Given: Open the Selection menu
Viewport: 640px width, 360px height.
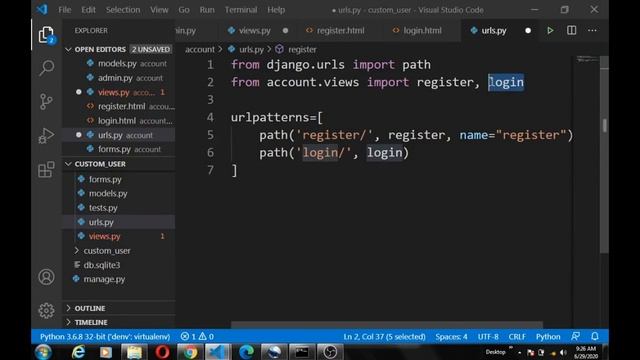Looking at the screenshot, I should click(x=123, y=10).
